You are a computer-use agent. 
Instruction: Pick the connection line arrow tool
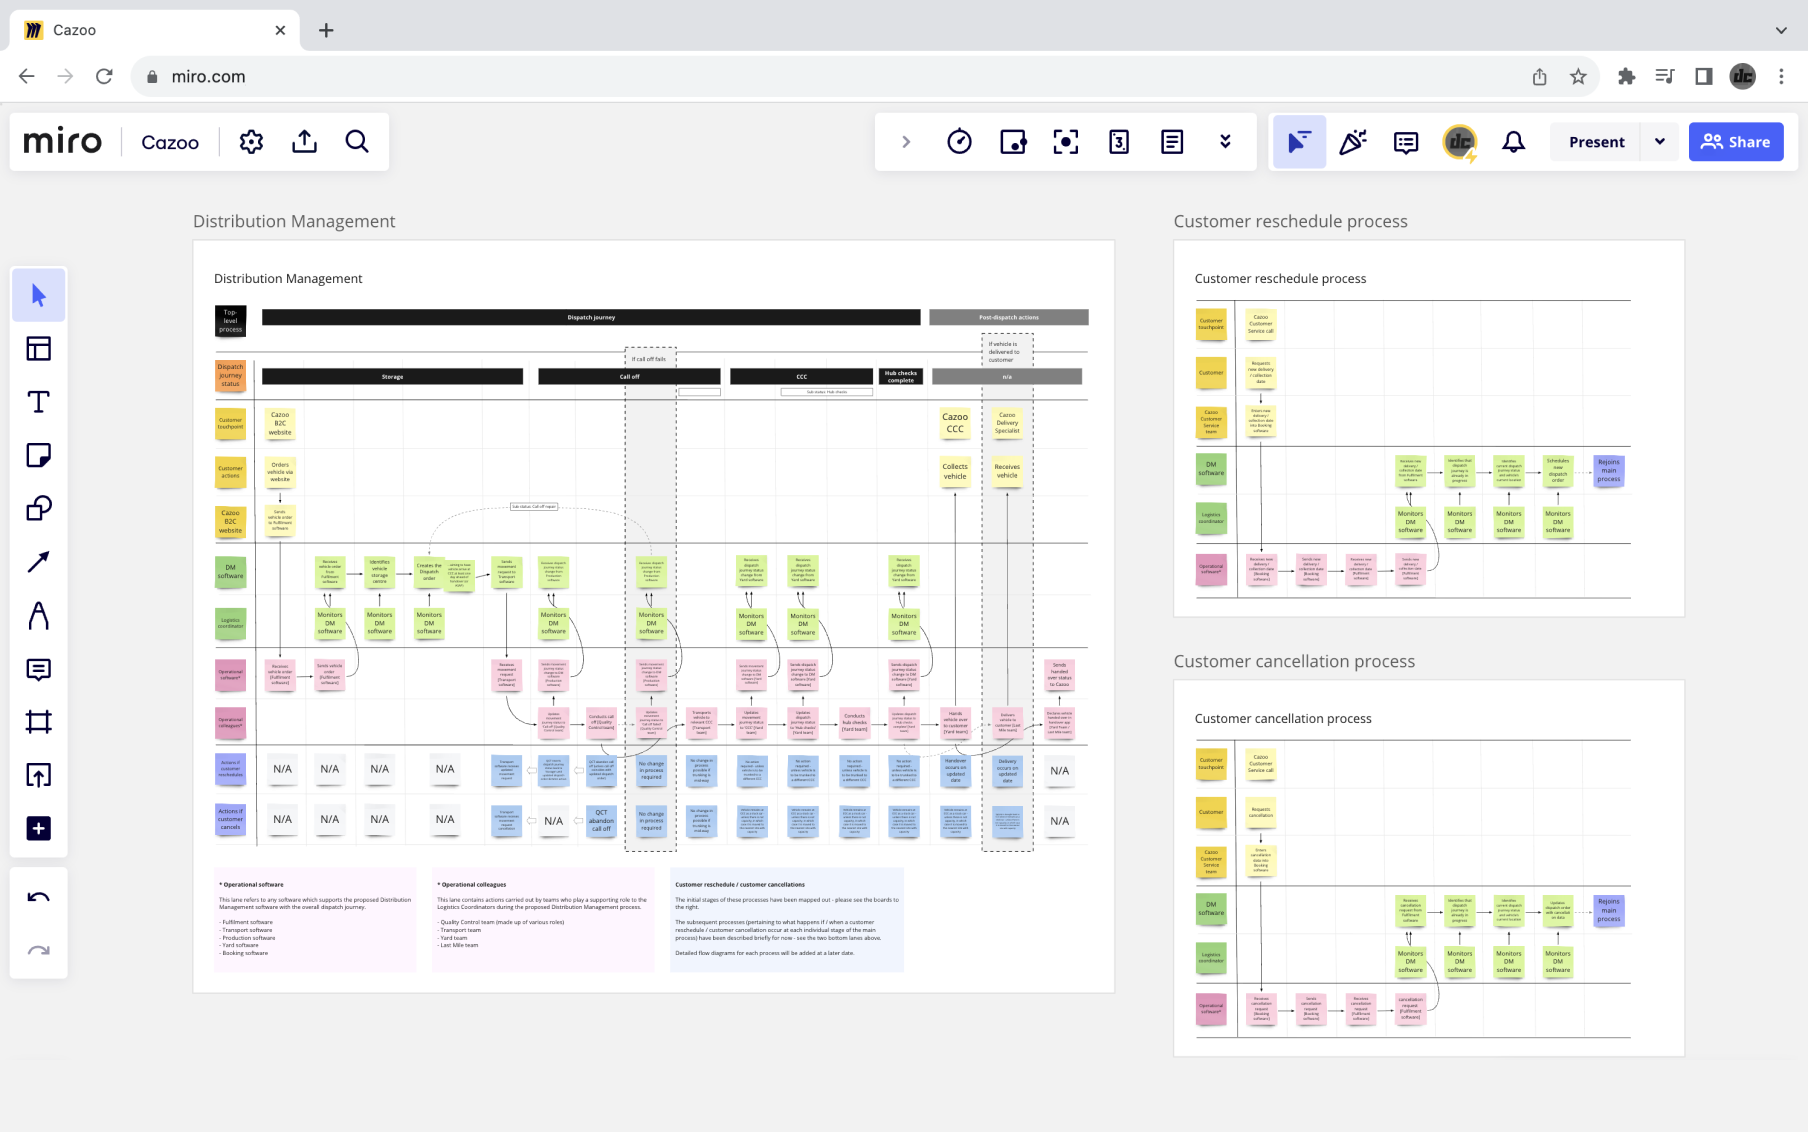pos(38,562)
